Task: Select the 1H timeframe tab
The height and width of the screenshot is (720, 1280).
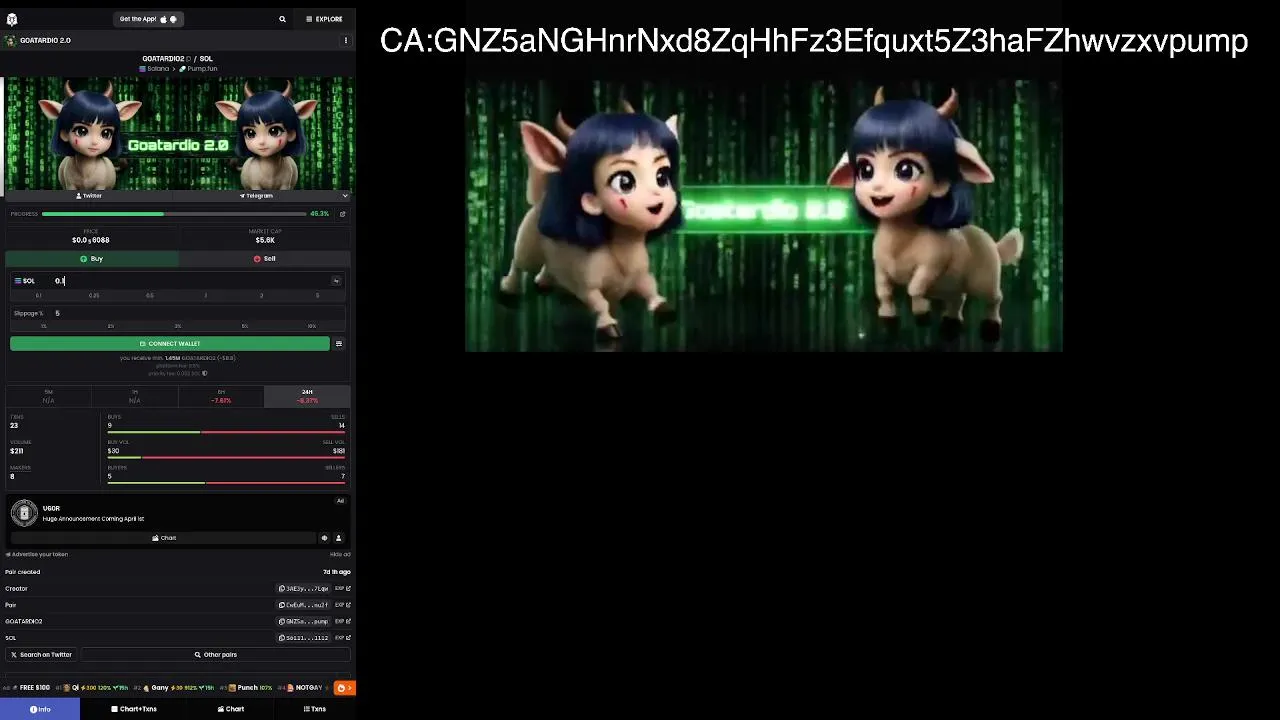Action: click(134, 396)
